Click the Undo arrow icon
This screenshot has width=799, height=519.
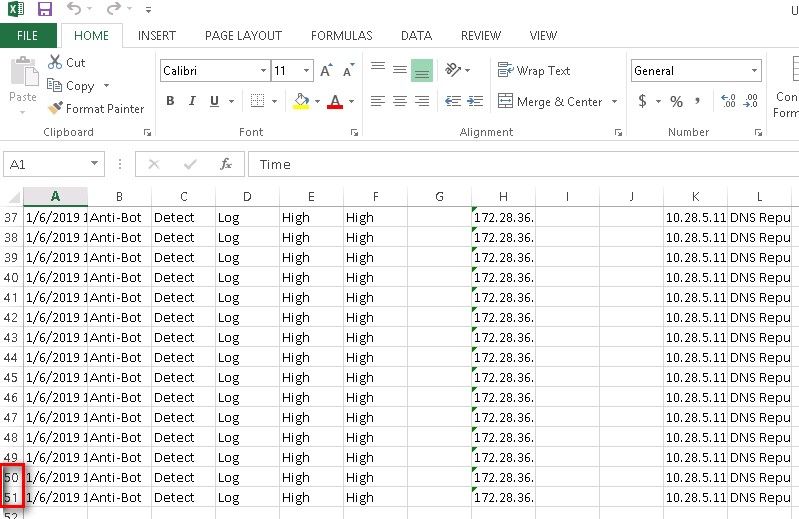74,8
